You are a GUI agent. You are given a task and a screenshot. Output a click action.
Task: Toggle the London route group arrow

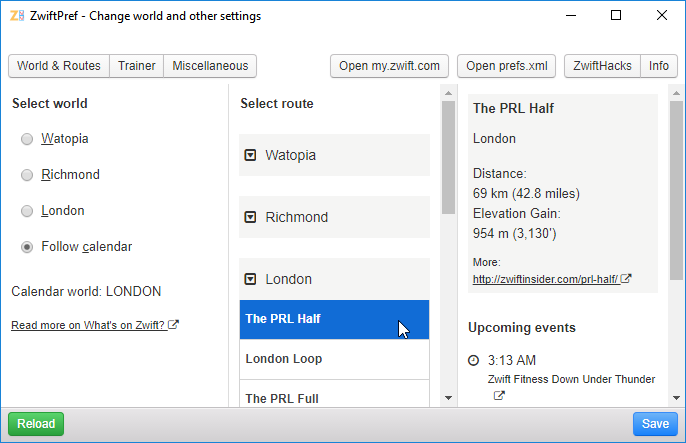tap(250, 279)
